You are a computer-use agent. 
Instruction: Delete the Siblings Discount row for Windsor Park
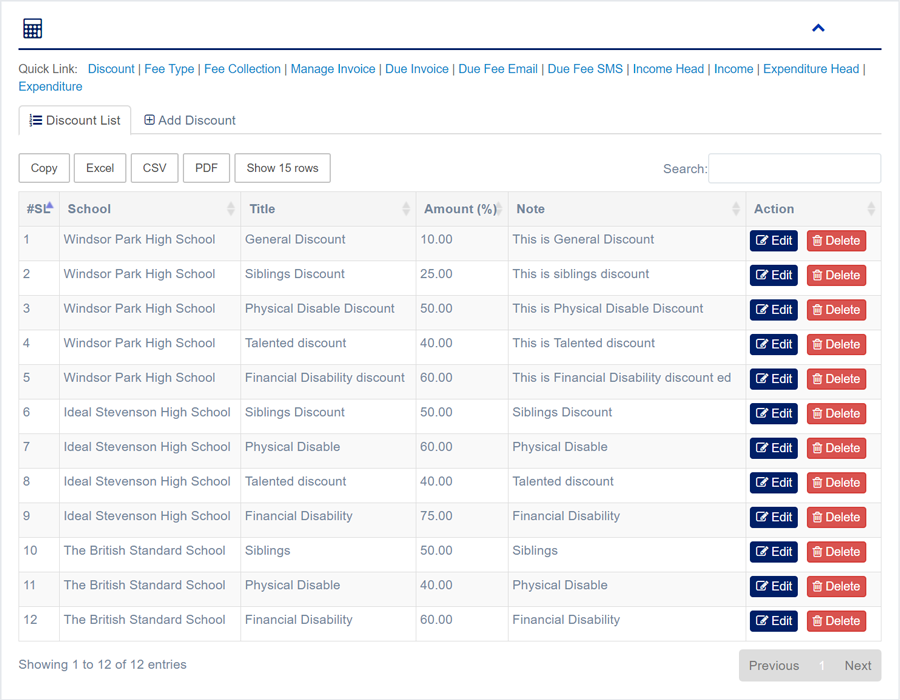836,275
